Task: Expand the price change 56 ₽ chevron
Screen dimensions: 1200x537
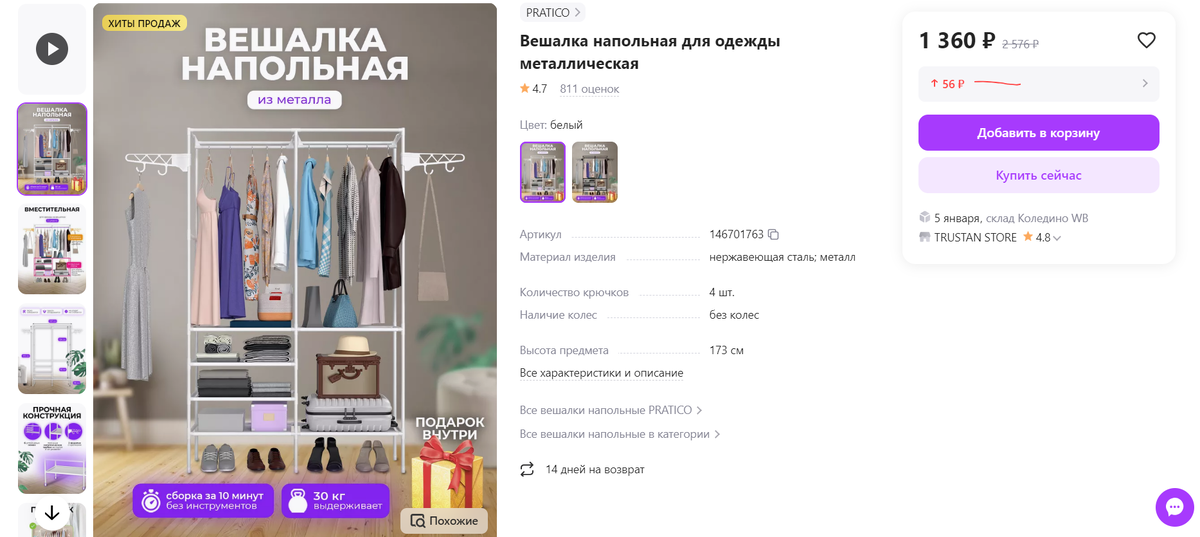Action: click(1145, 84)
